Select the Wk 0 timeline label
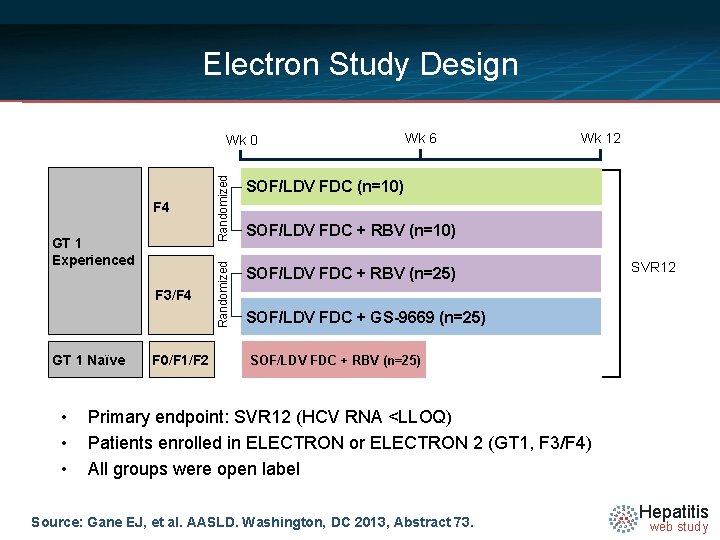This screenshot has height=540, width=720. 242,140
